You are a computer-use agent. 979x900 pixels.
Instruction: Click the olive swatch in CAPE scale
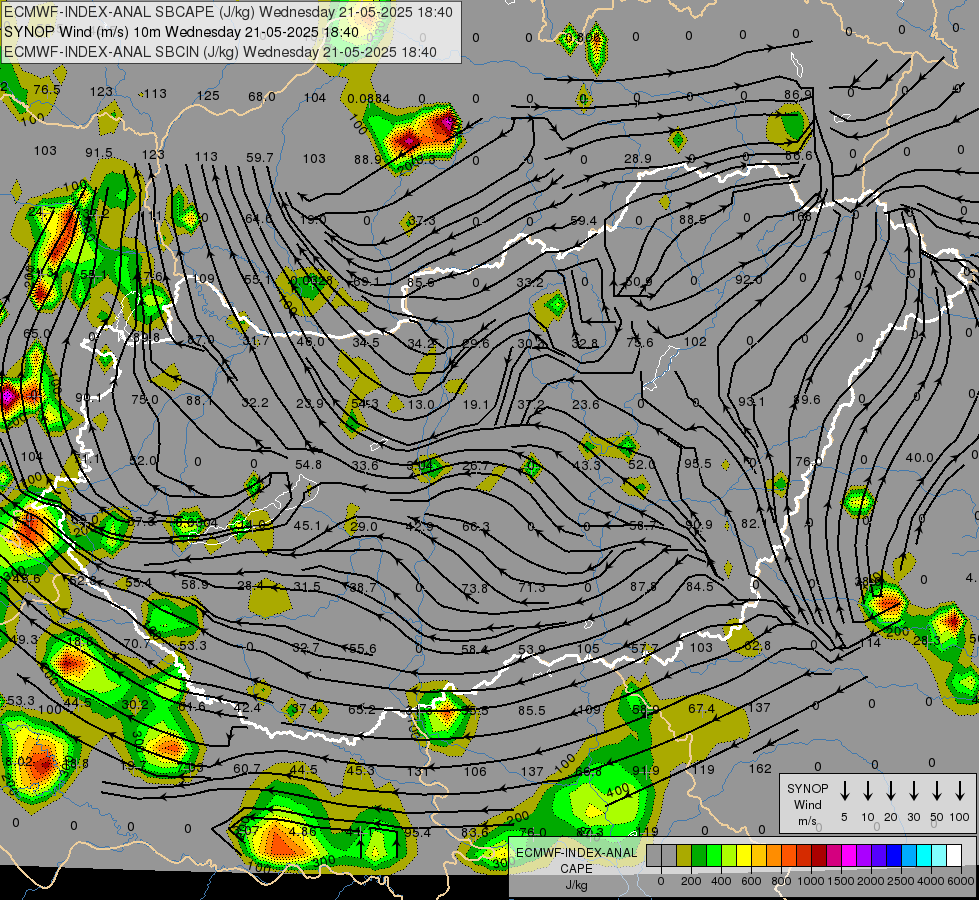click(684, 856)
